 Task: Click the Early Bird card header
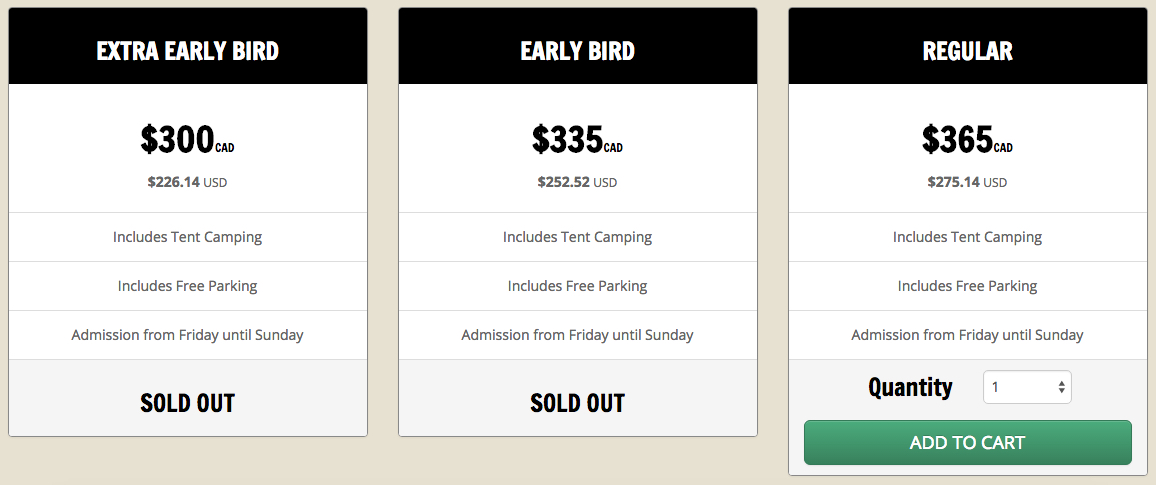(x=578, y=51)
